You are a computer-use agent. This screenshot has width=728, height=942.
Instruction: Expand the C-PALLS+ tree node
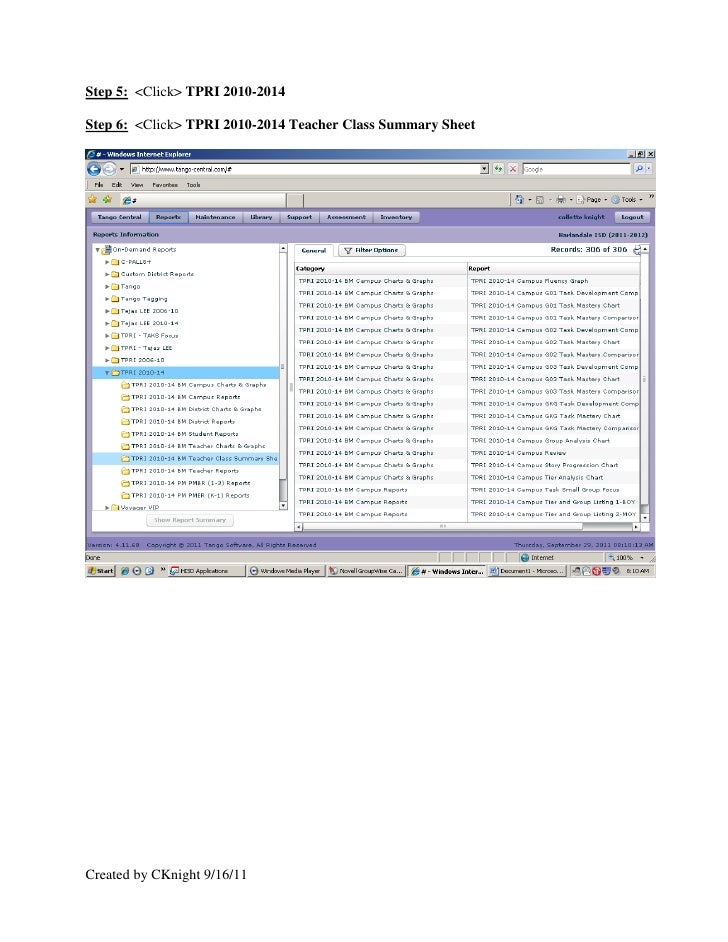coord(108,263)
